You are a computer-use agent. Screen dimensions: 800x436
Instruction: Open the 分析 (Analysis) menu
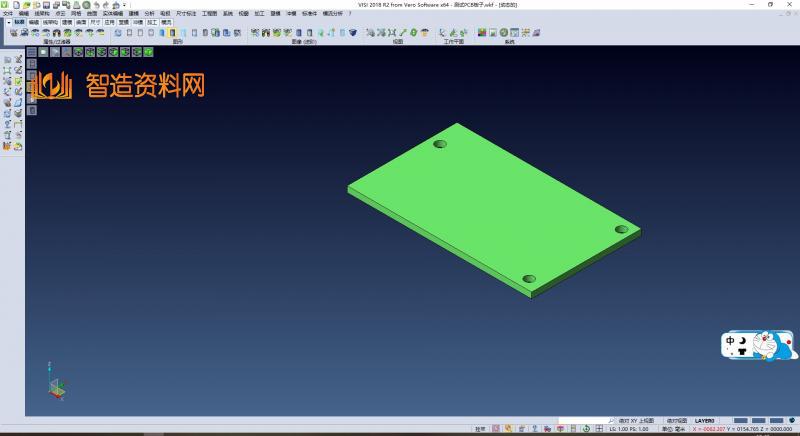149,13
